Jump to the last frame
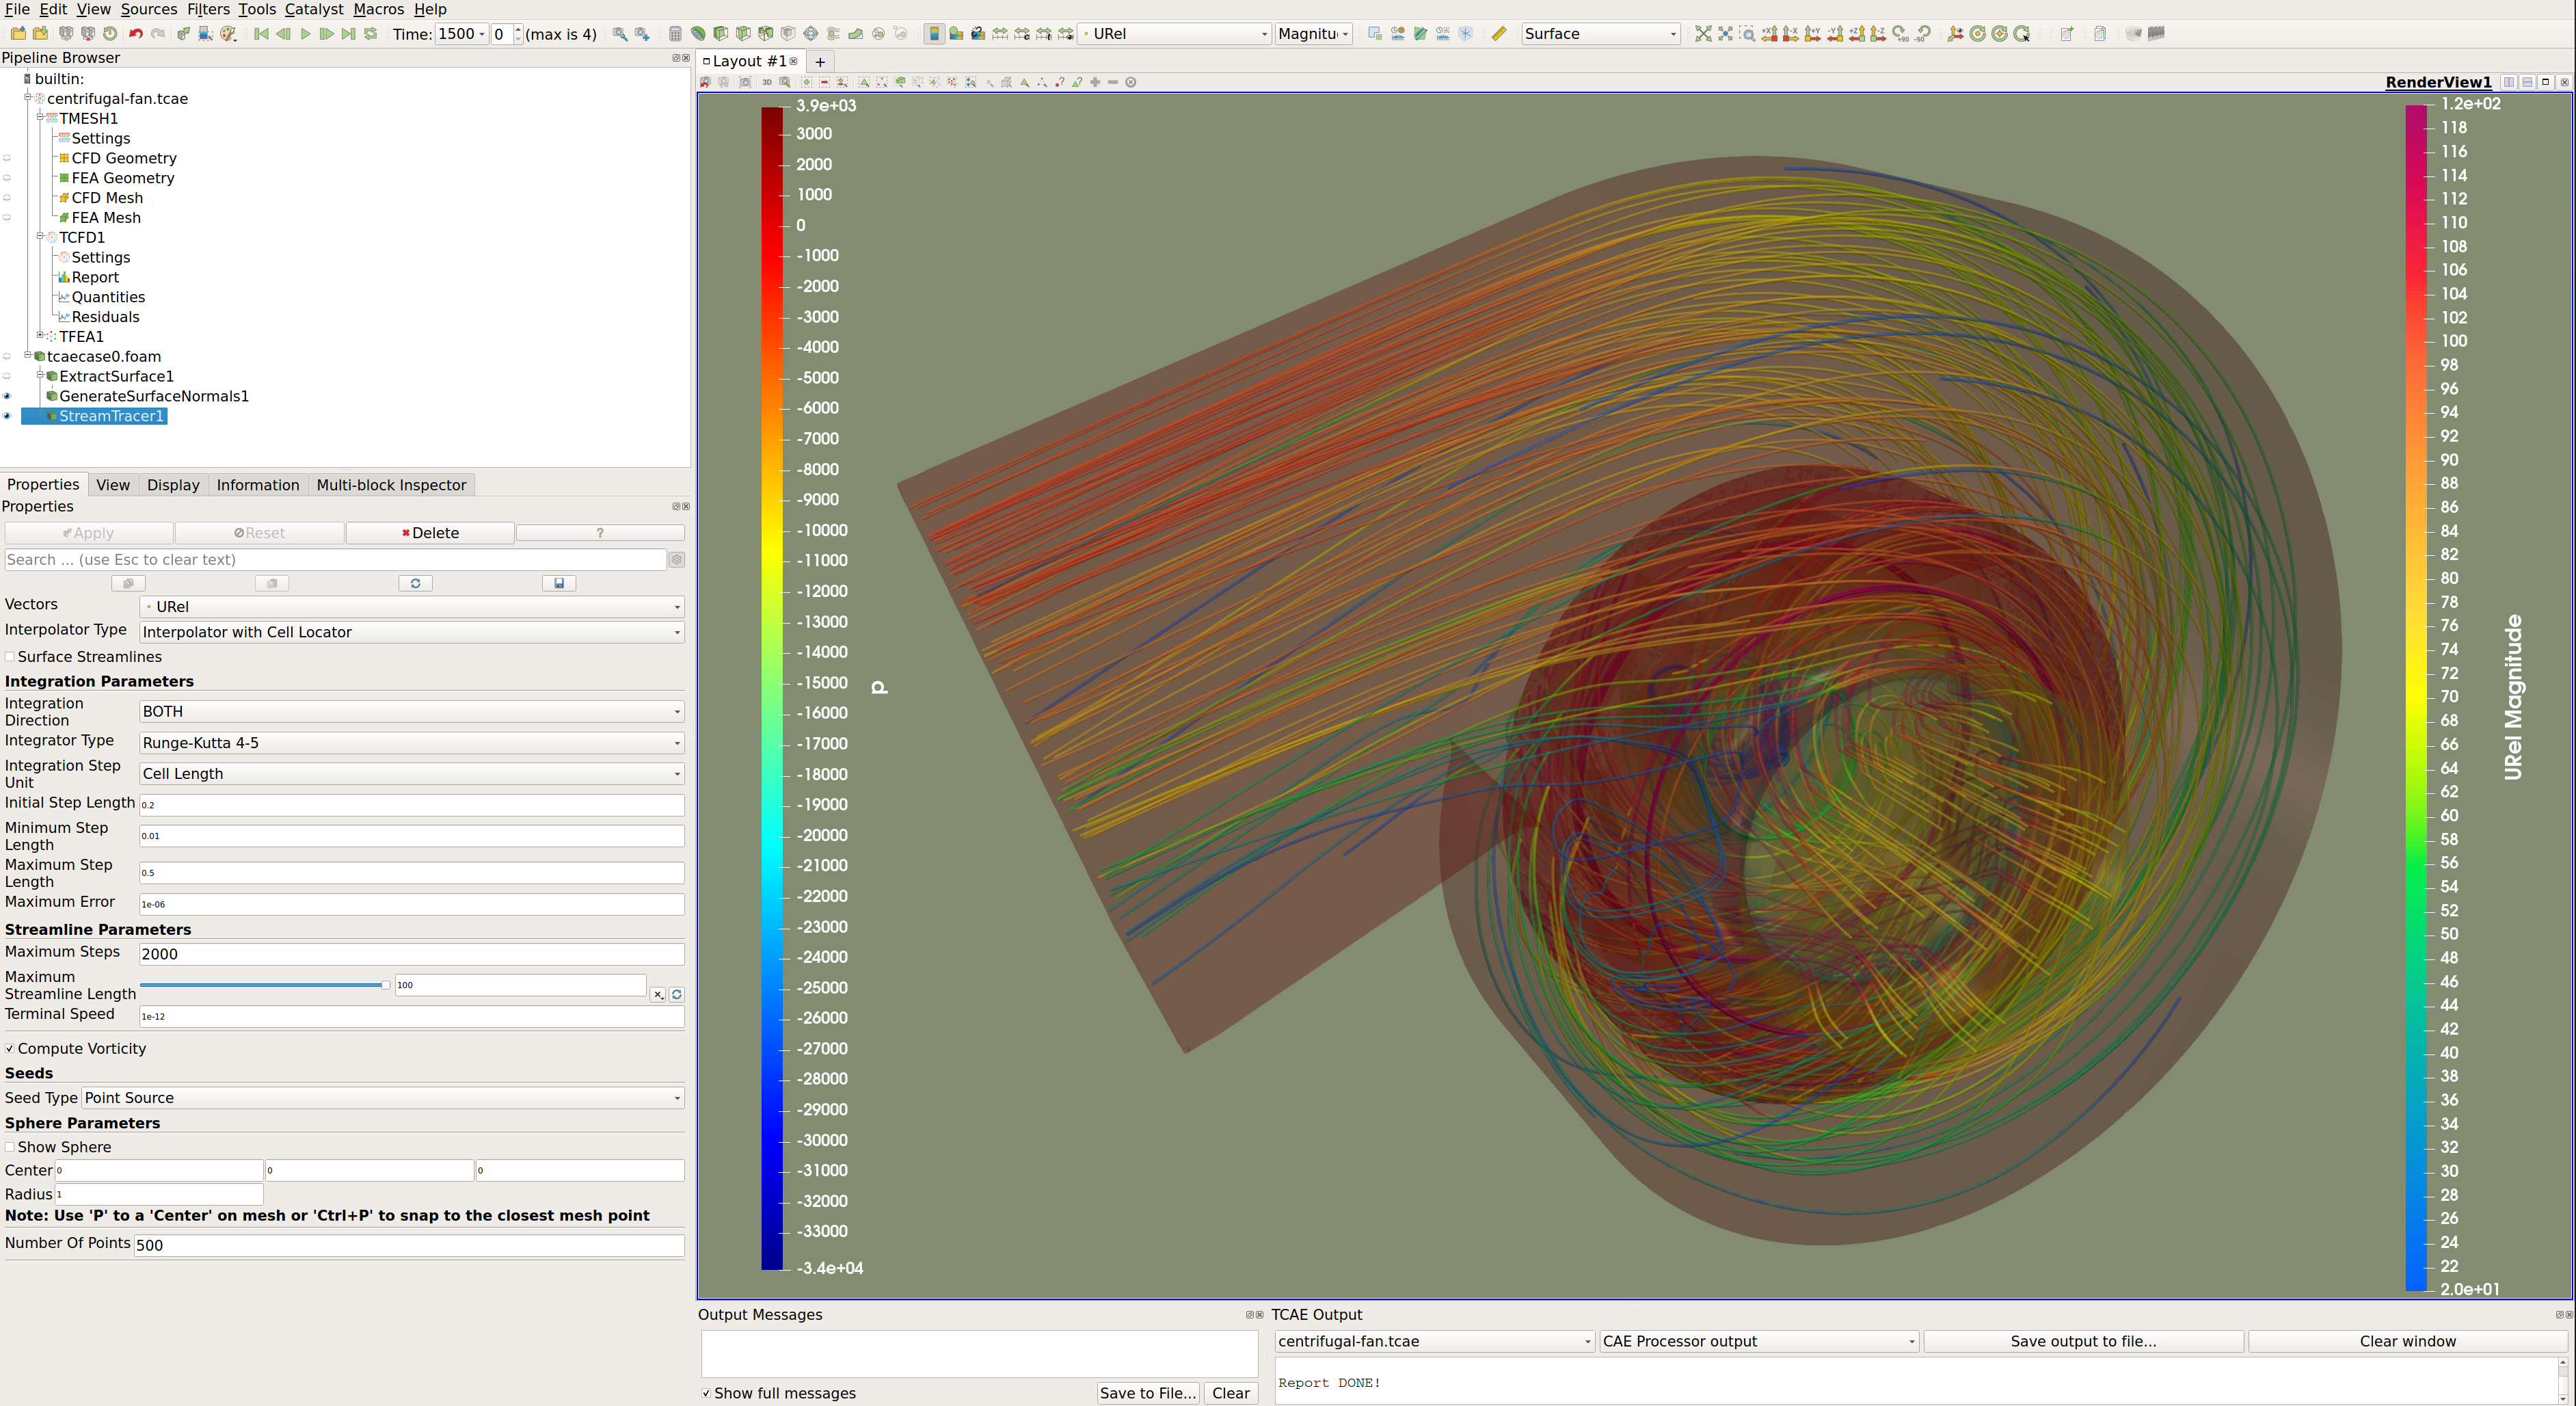The width and height of the screenshot is (2576, 1406). (x=348, y=34)
